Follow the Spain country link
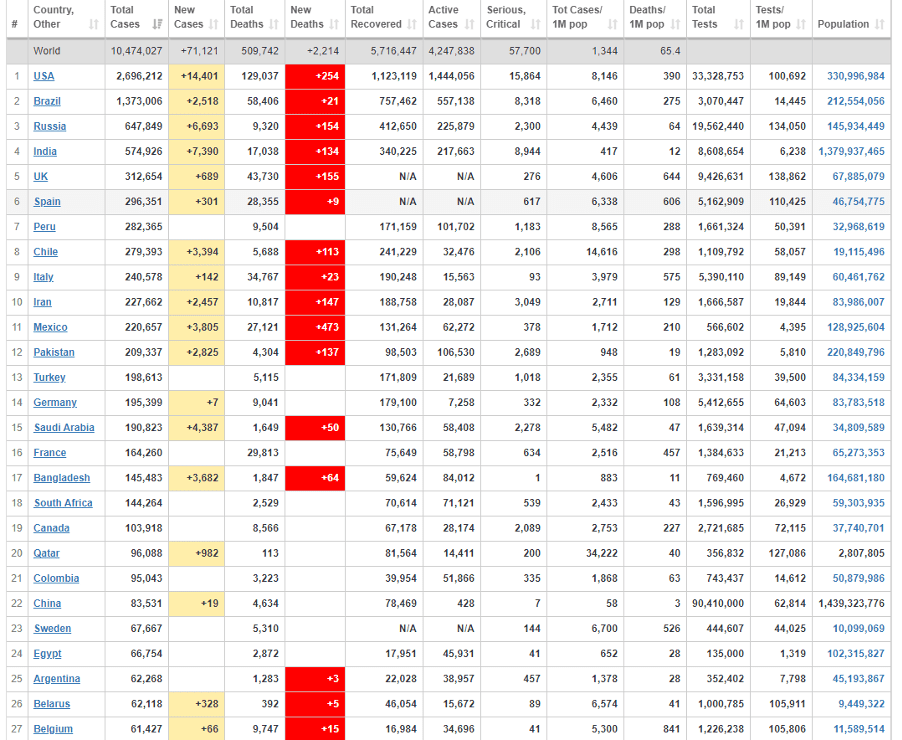 pyautogui.click(x=47, y=201)
